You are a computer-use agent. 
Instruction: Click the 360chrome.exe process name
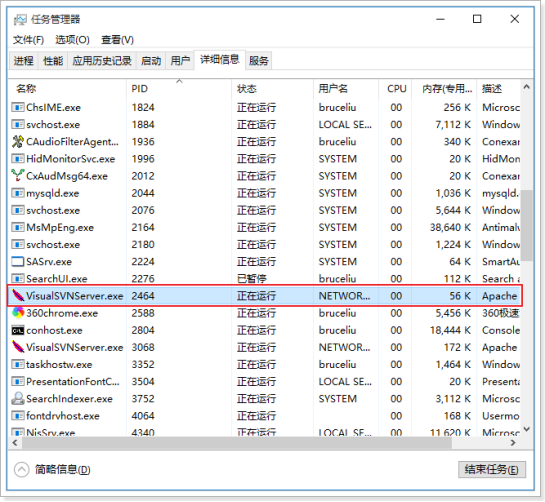point(62,313)
